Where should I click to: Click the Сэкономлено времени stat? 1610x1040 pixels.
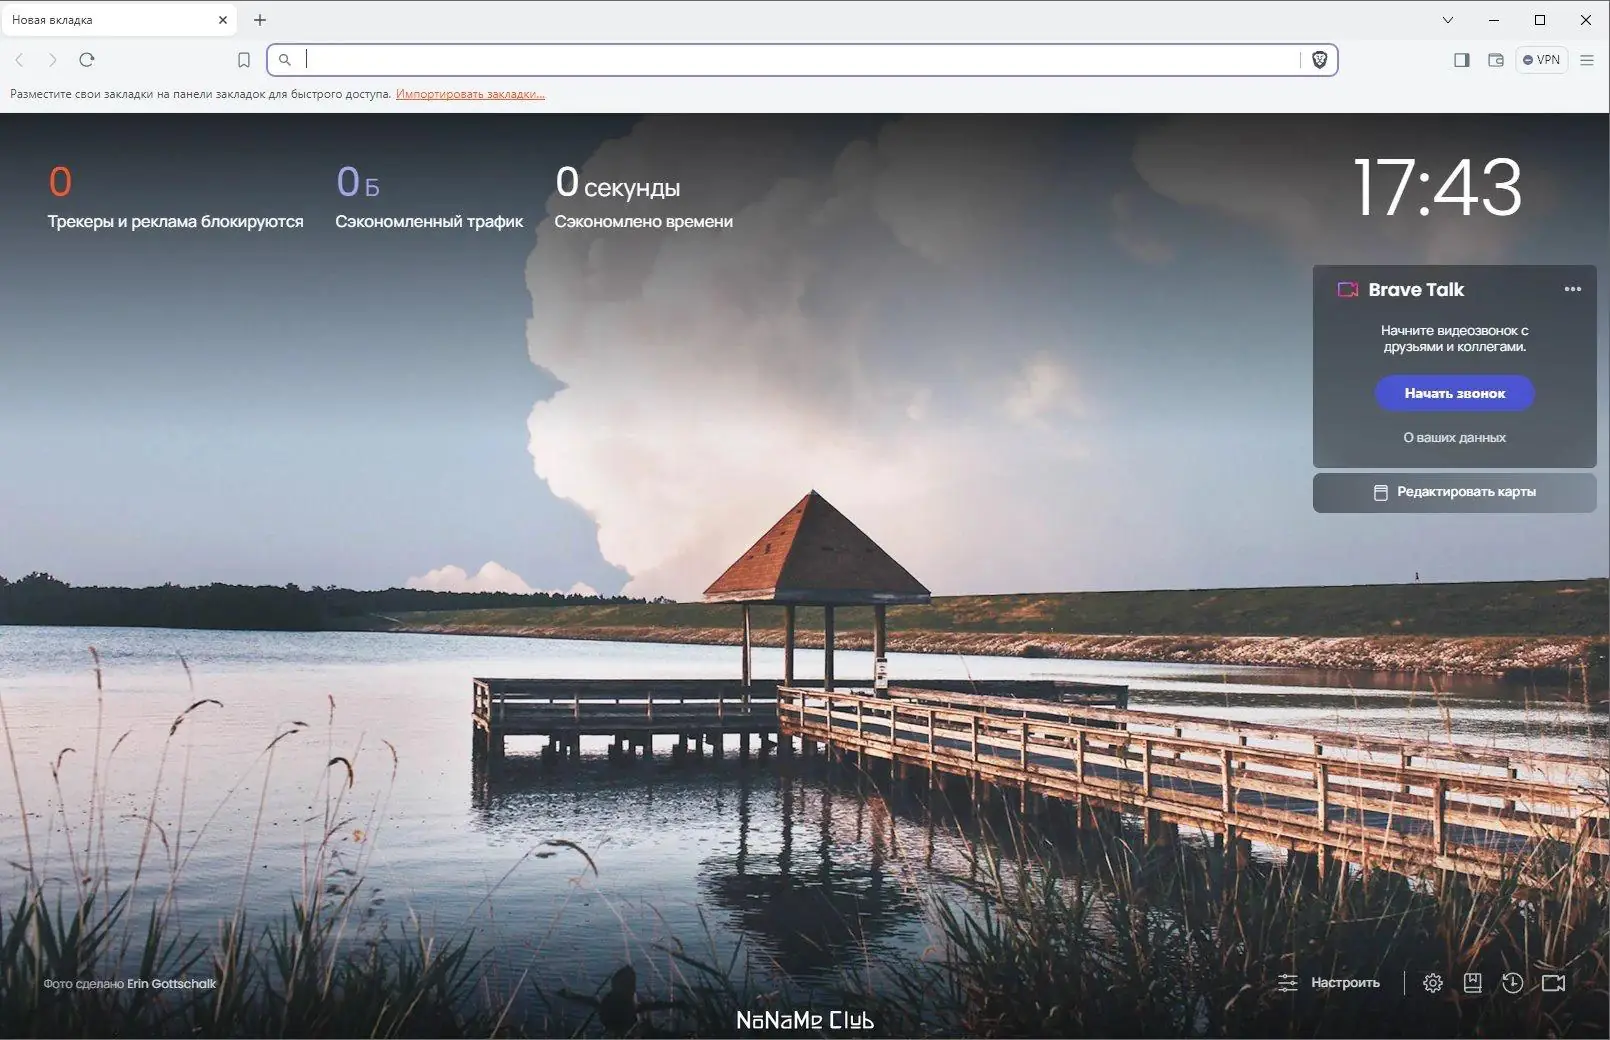643,198
